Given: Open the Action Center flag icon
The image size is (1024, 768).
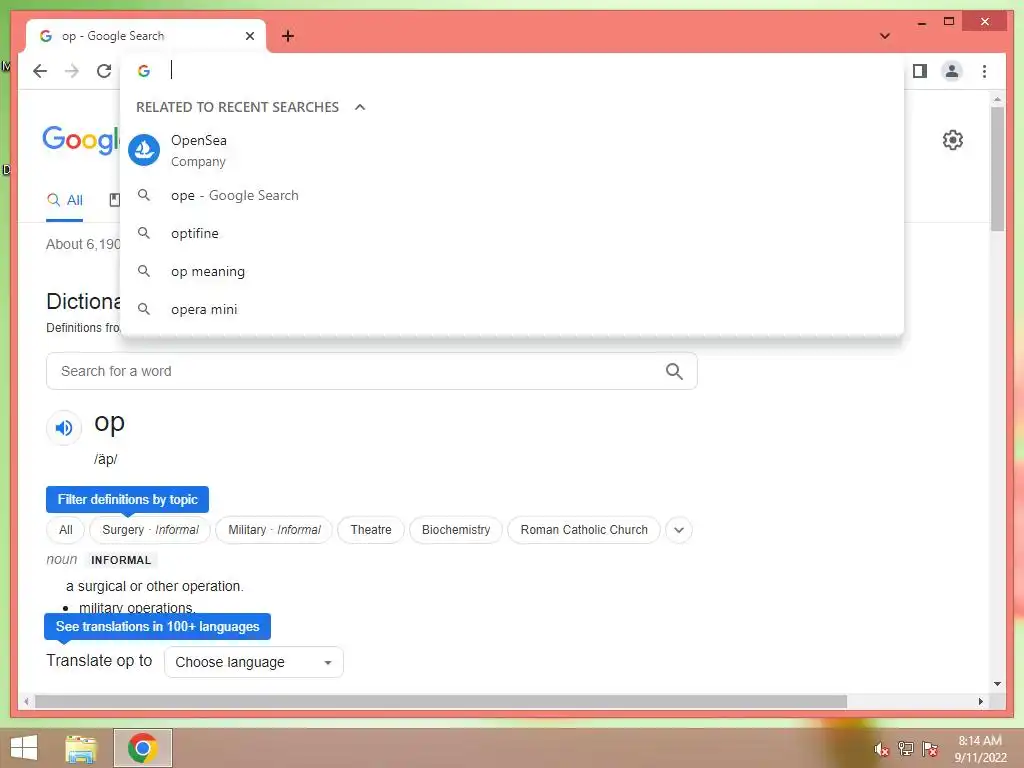Looking at the screenshot, I should pos(930,749).
